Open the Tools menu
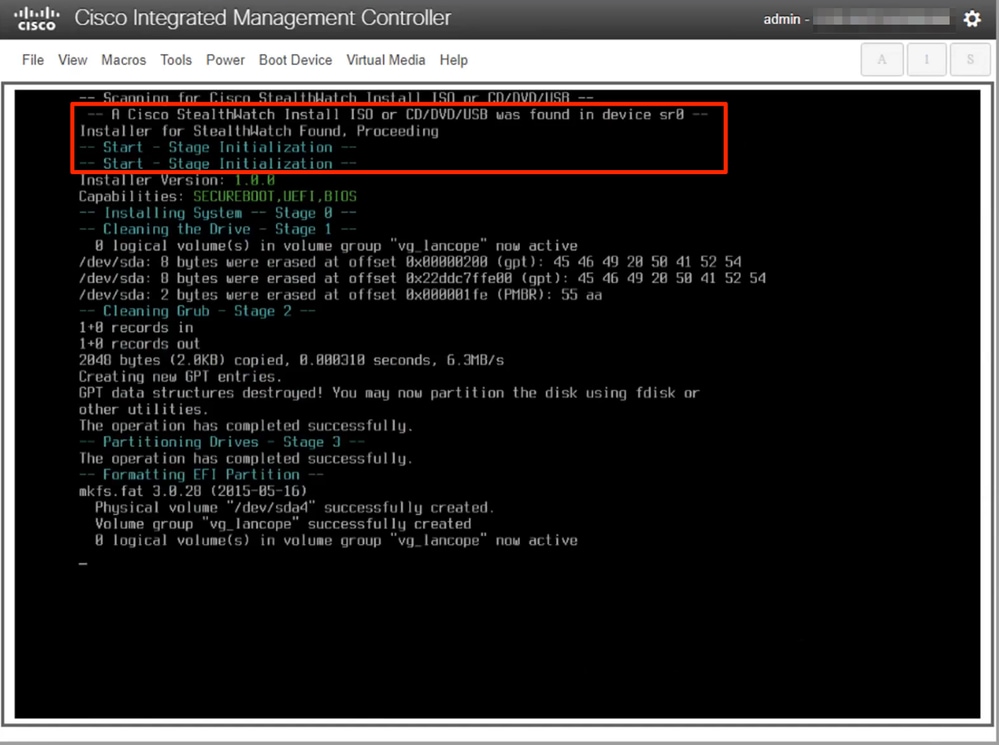Viewport: 999px width, 745px height. pos(176,60)
